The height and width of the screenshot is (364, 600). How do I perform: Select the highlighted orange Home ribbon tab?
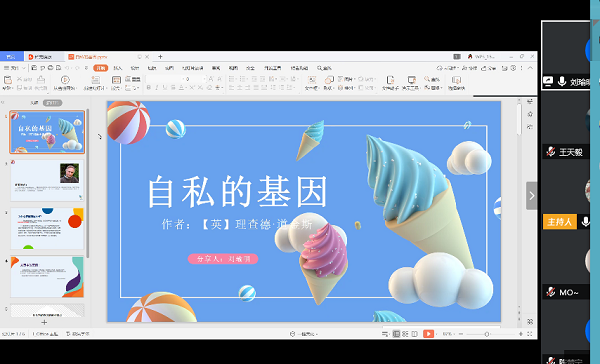pyautogui.click(x=101, y=68)
